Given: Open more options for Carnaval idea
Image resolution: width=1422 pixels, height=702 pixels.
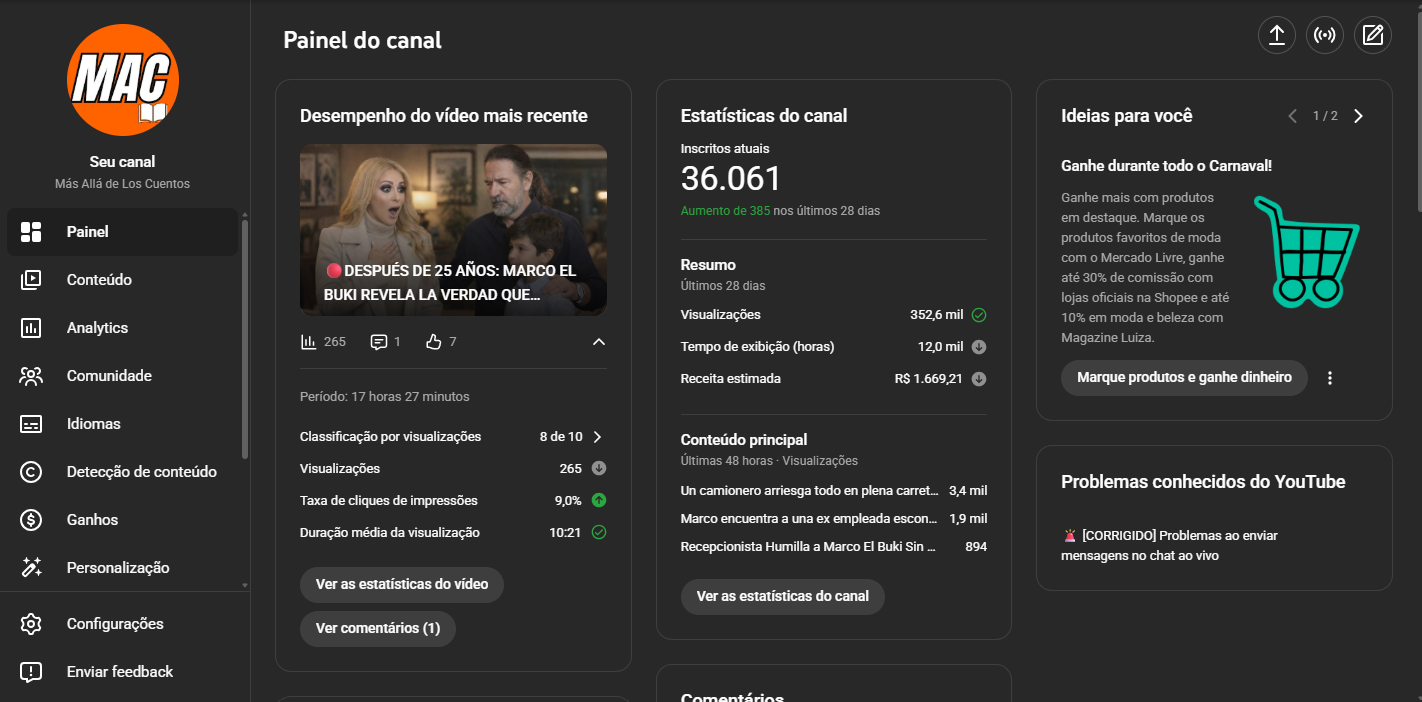Looking at the screenshot, I should pos(1329,378).
